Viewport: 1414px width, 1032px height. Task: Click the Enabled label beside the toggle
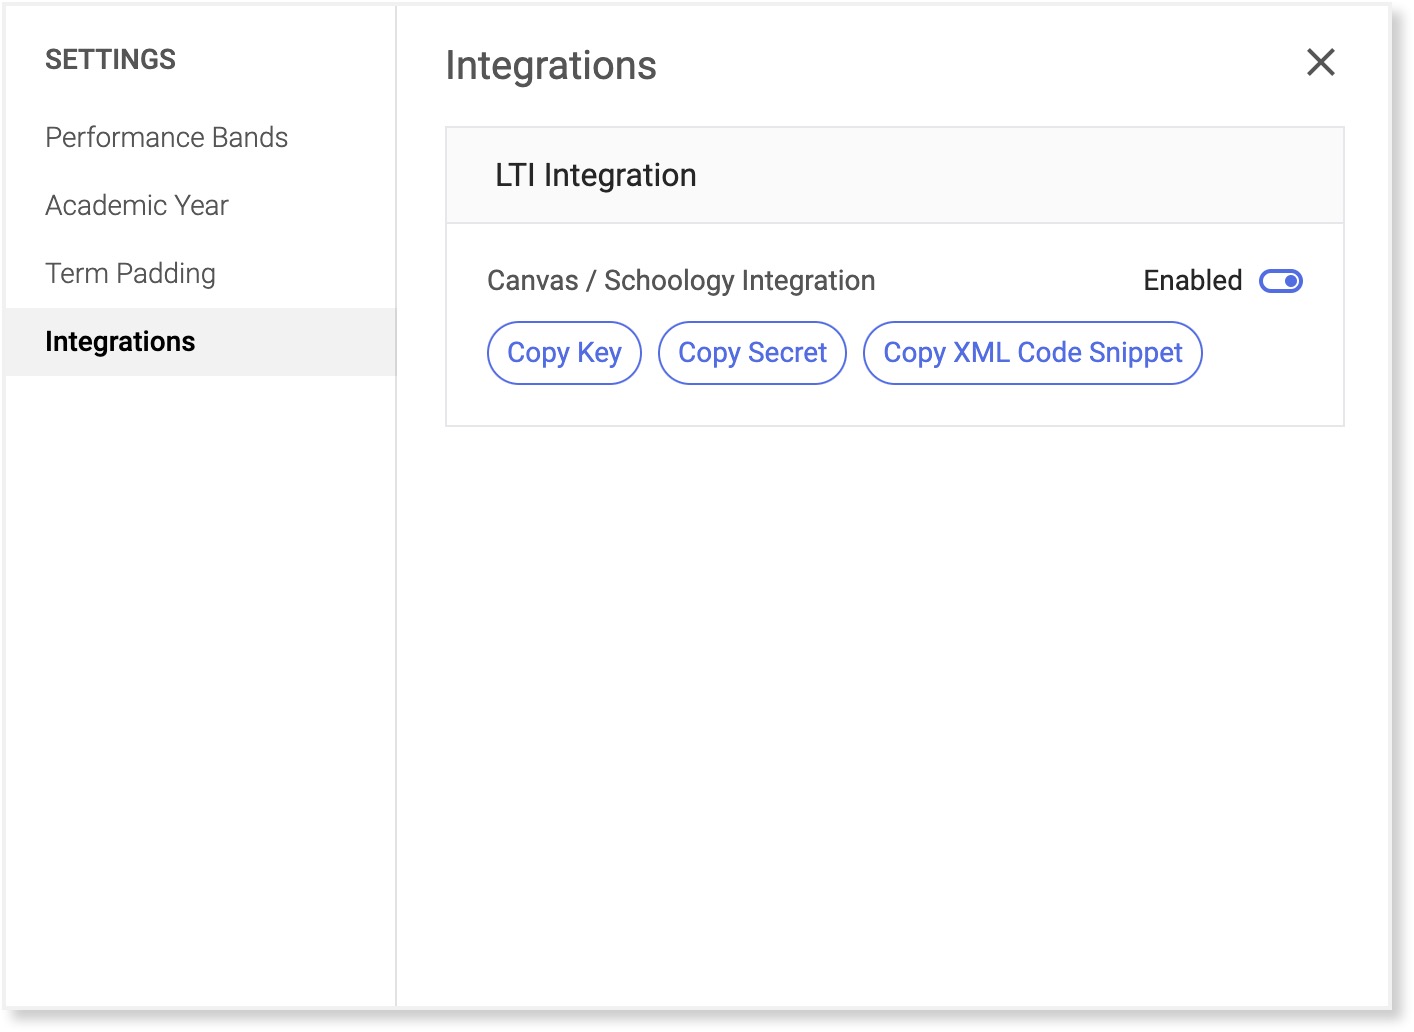coord(1192,281)
